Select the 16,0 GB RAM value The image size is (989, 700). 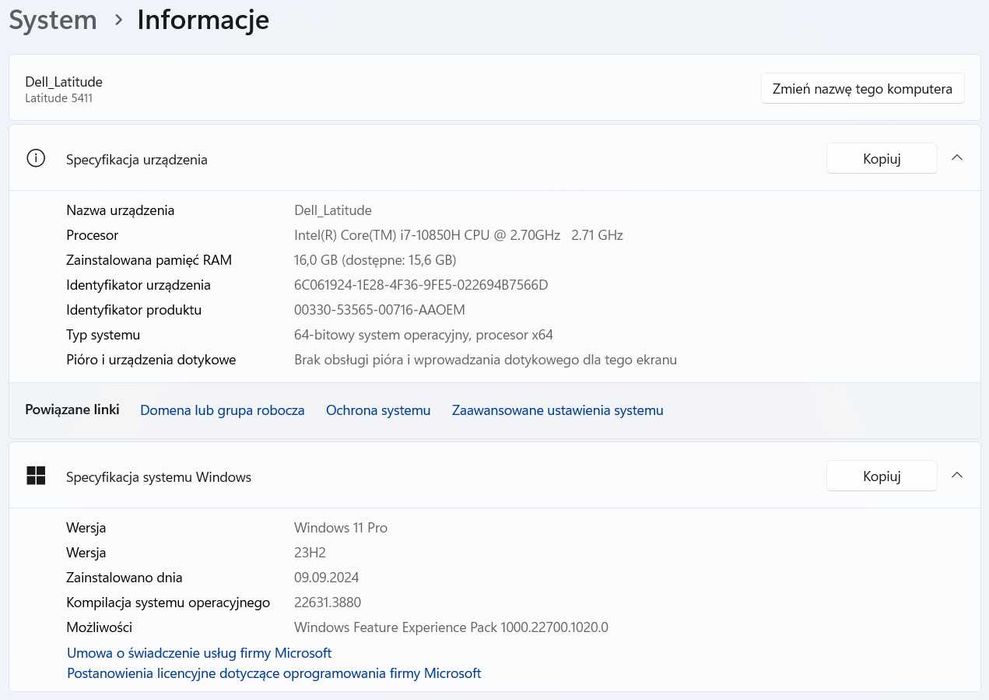click(375, 260)
